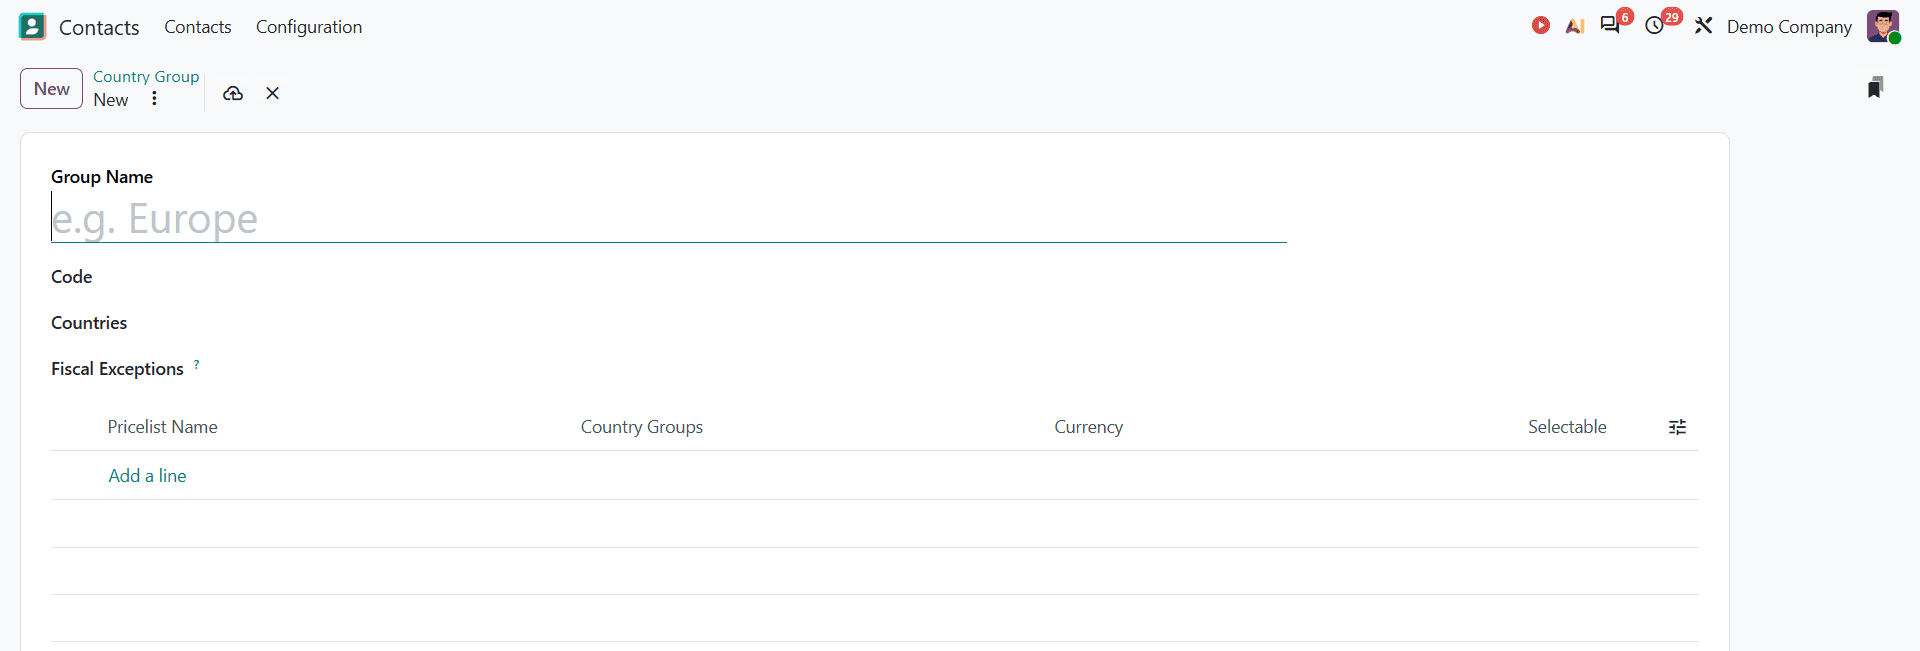Click the red screen recording icon

click(x=1541, y=26)
